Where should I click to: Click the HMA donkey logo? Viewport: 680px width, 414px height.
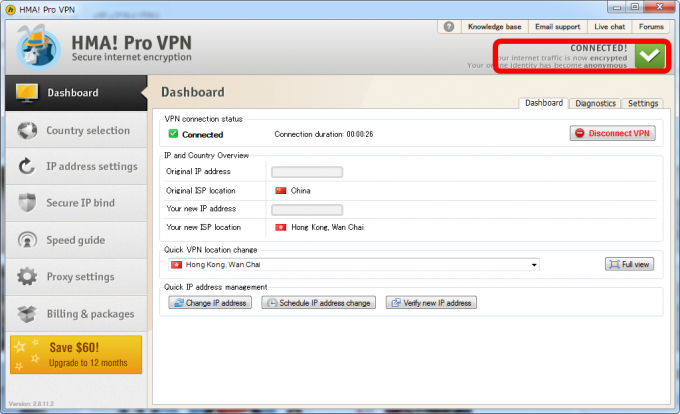[38, 48]
